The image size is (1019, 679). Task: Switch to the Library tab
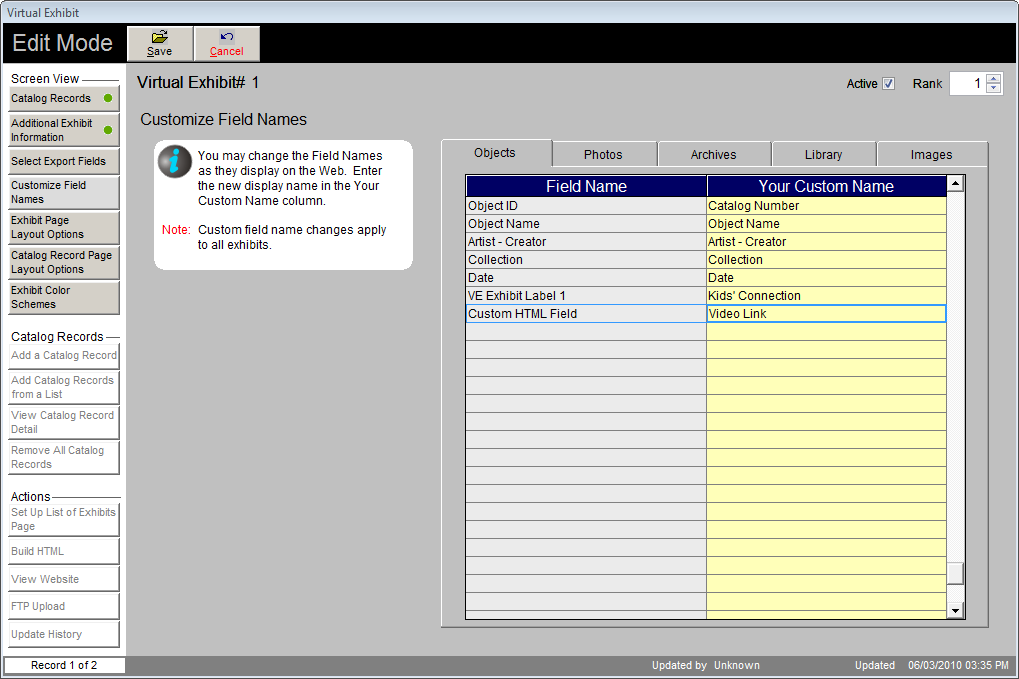click(823, 155)
